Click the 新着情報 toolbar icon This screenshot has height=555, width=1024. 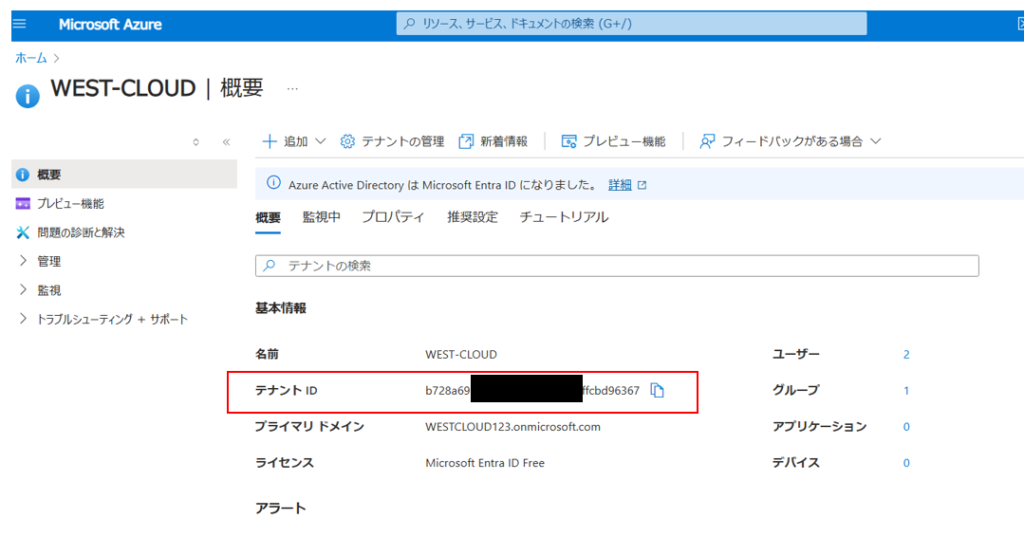tap(466, 141)
